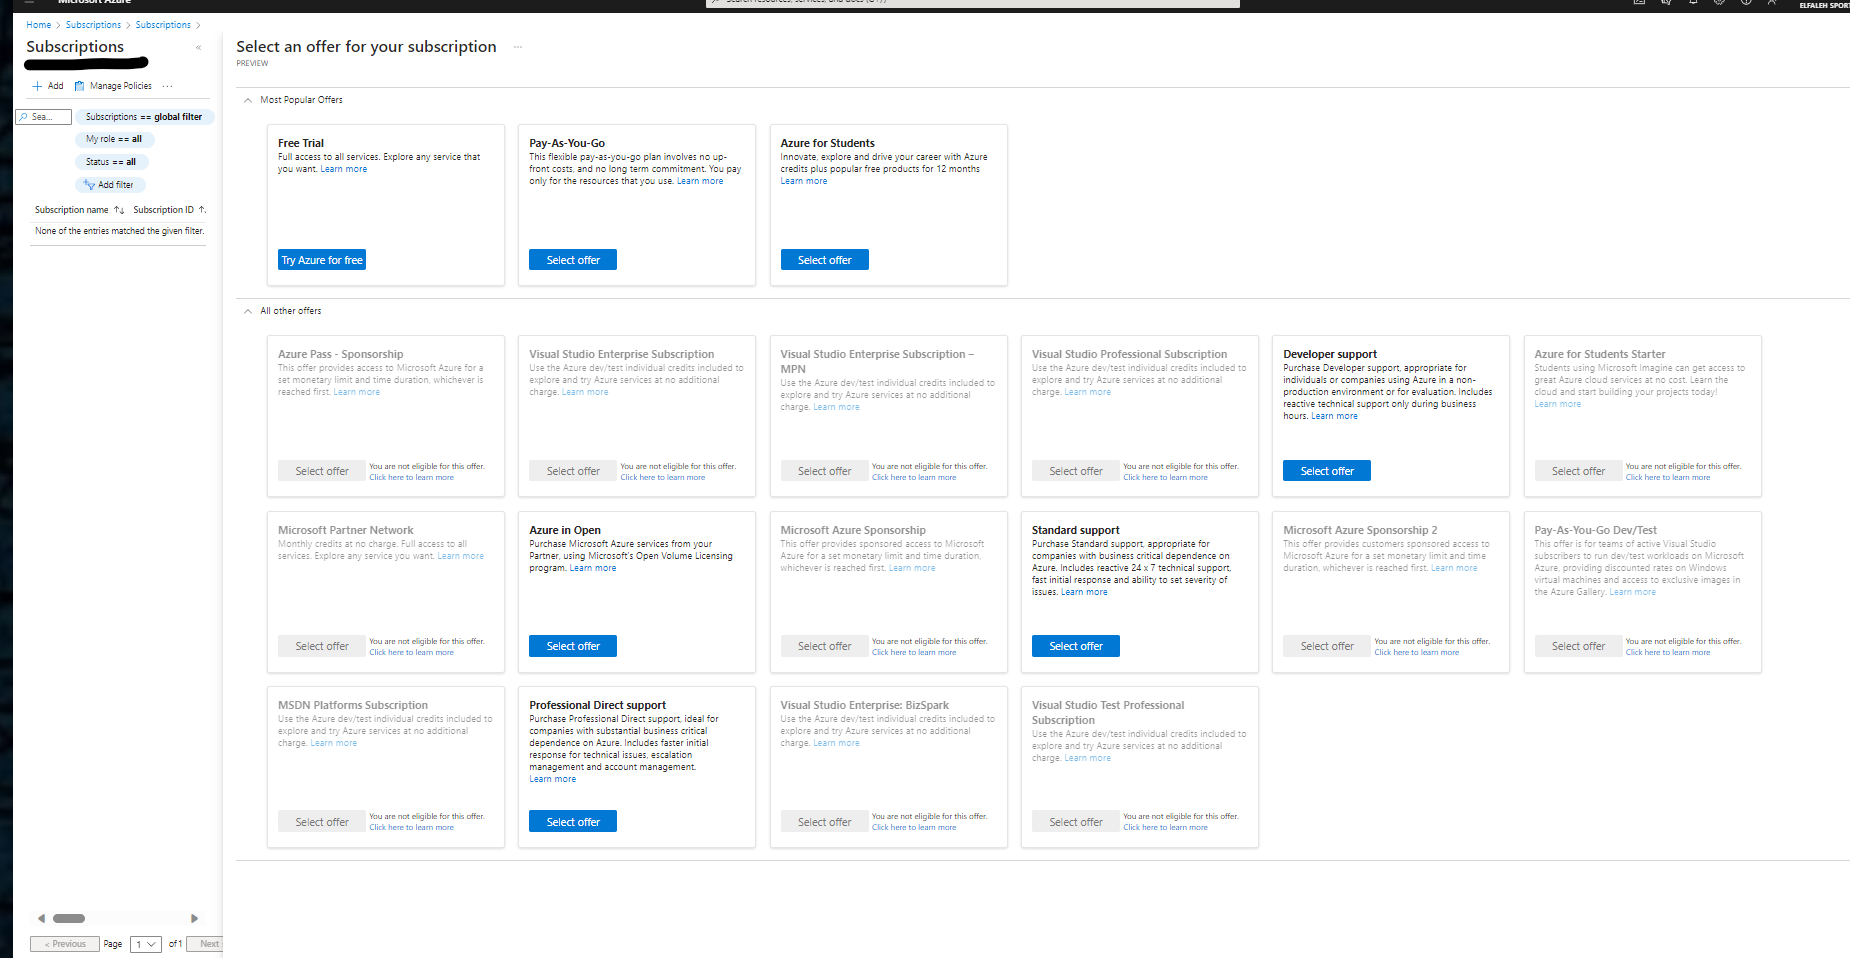The height and width of the screenshot is (958, 1850).
Task: Click eligibility learn more under Azure Pass - Sponsorship
Action: coord(411,477)
